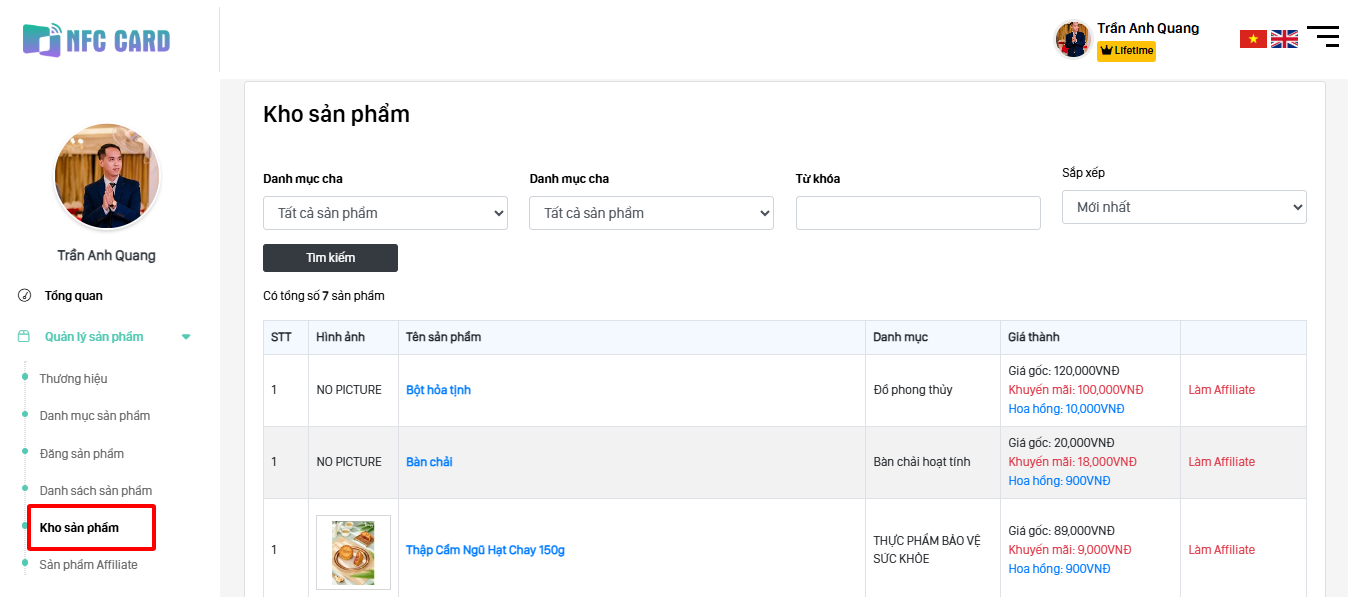Click the Thập Cẩm Ngũ Hạt Chay thumbnail
The width and height of the screenshot is (1348, 597).
click(x=353, y=552)
